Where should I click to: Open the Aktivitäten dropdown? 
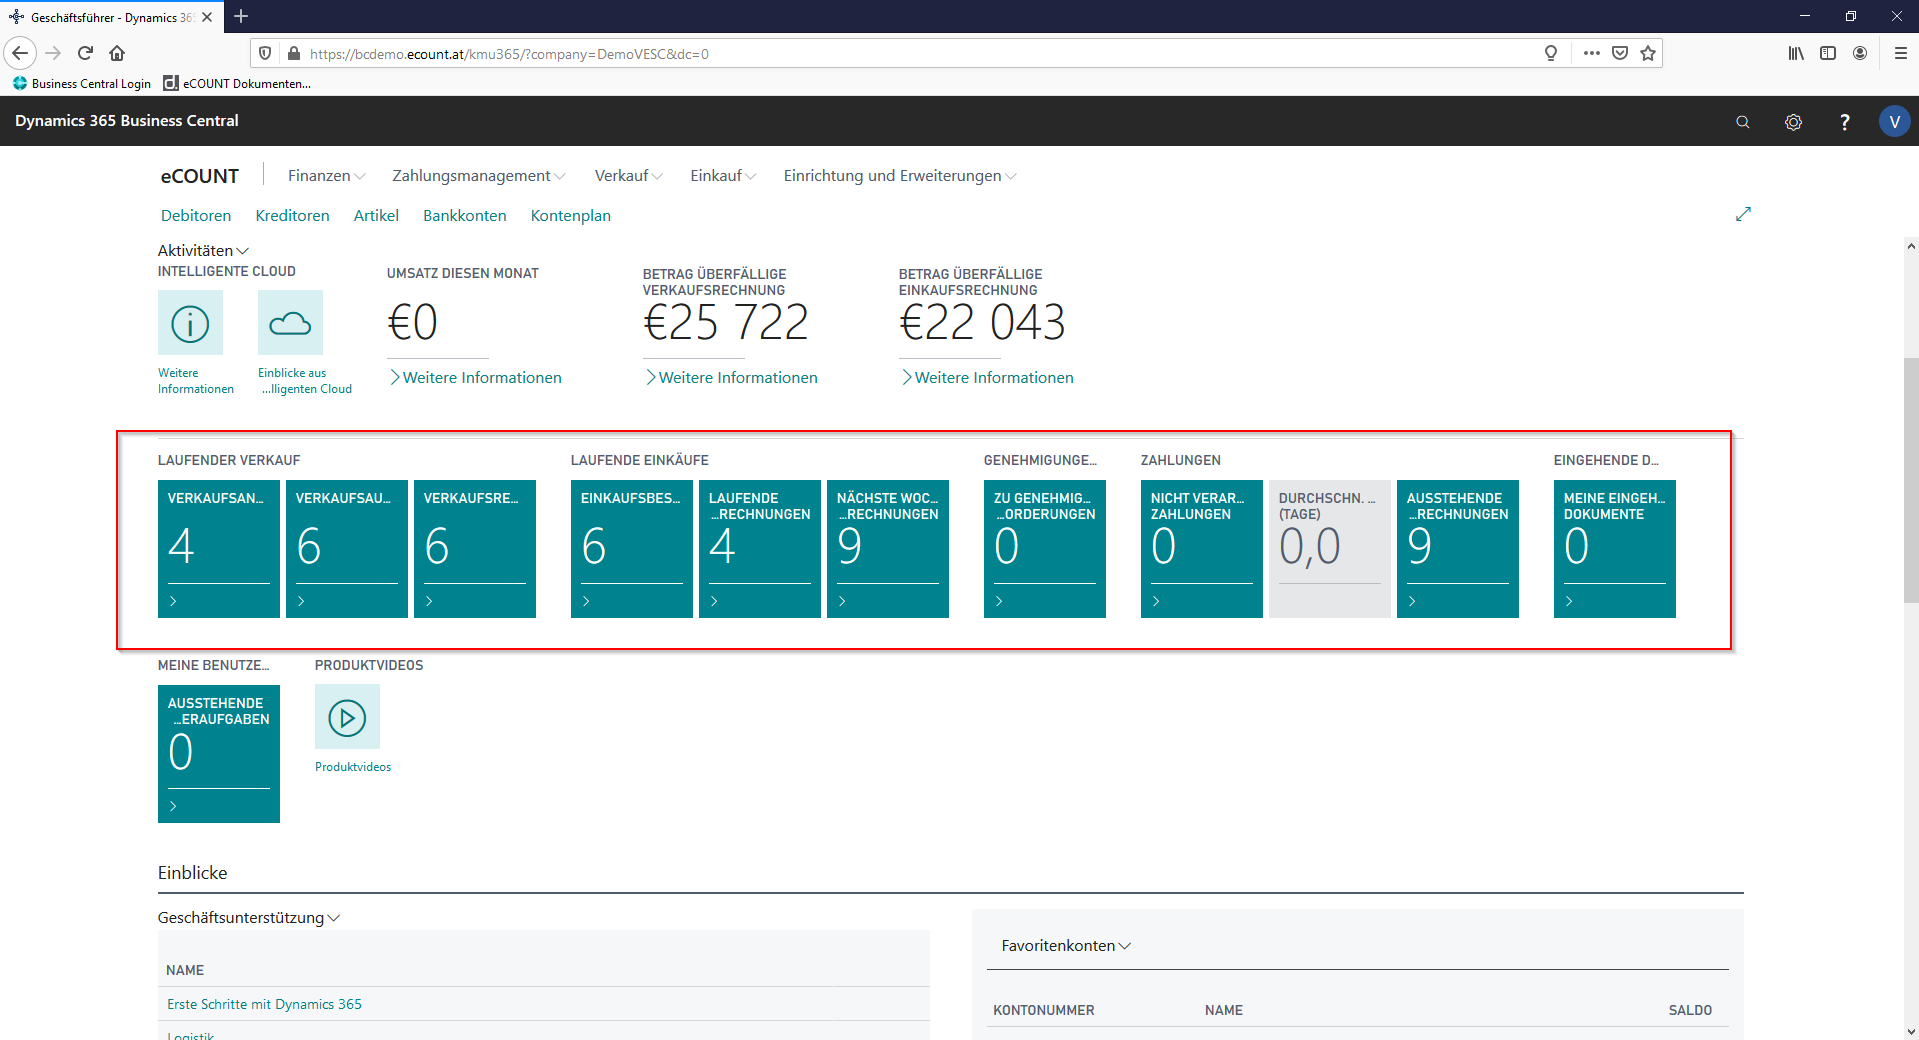pyautogui.click(x=203, y=250)
